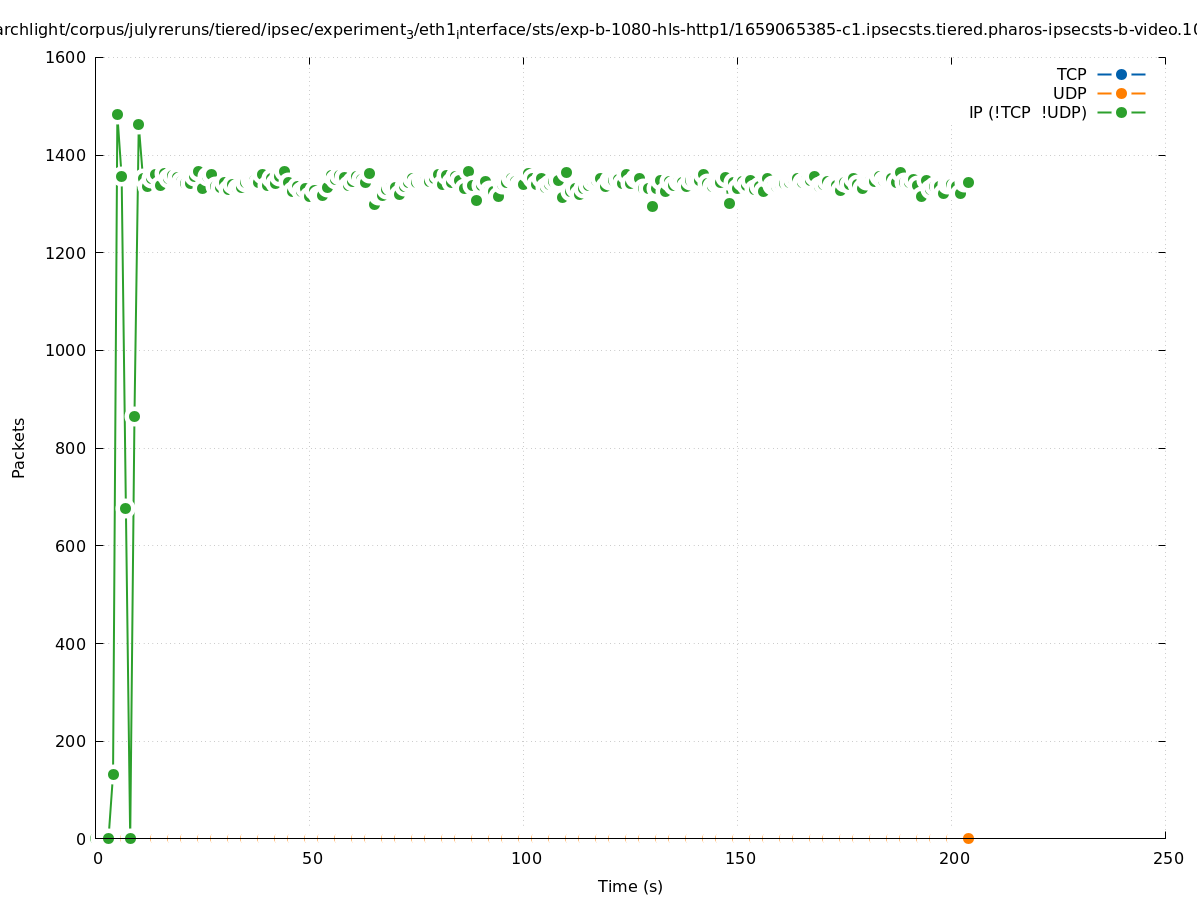Click the TCP legend label text
Viewport: 1197px width, 900px height.
point(1071,74)
